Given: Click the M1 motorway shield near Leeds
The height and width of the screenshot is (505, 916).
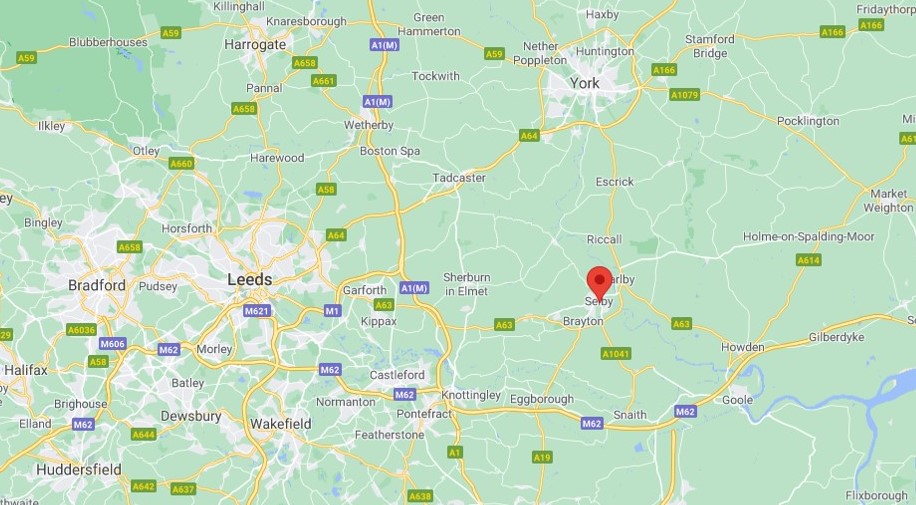Looking at the screenshot, I should coord(332,311).
